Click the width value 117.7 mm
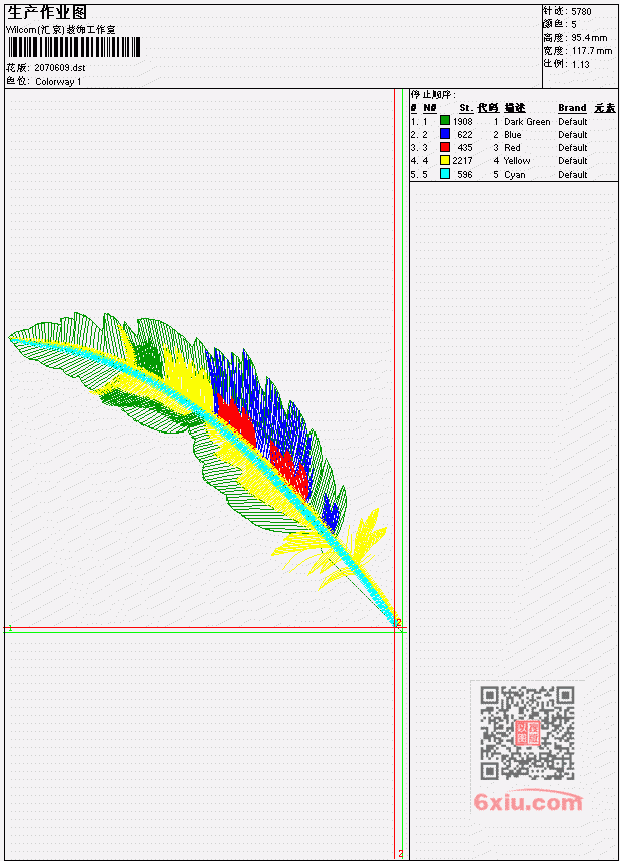Screen dimensions: 620x861 click(592, 51)
